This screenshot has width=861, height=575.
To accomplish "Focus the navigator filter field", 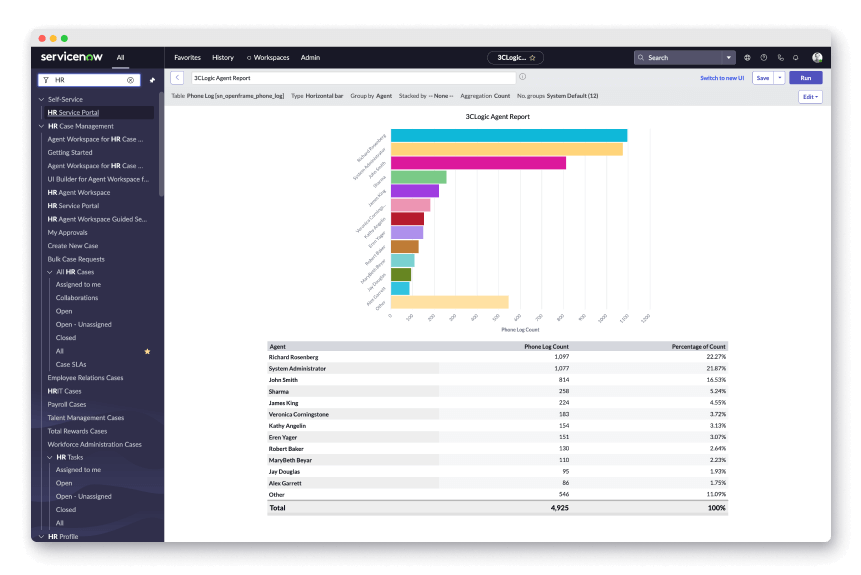I will (x=89, y=80).
